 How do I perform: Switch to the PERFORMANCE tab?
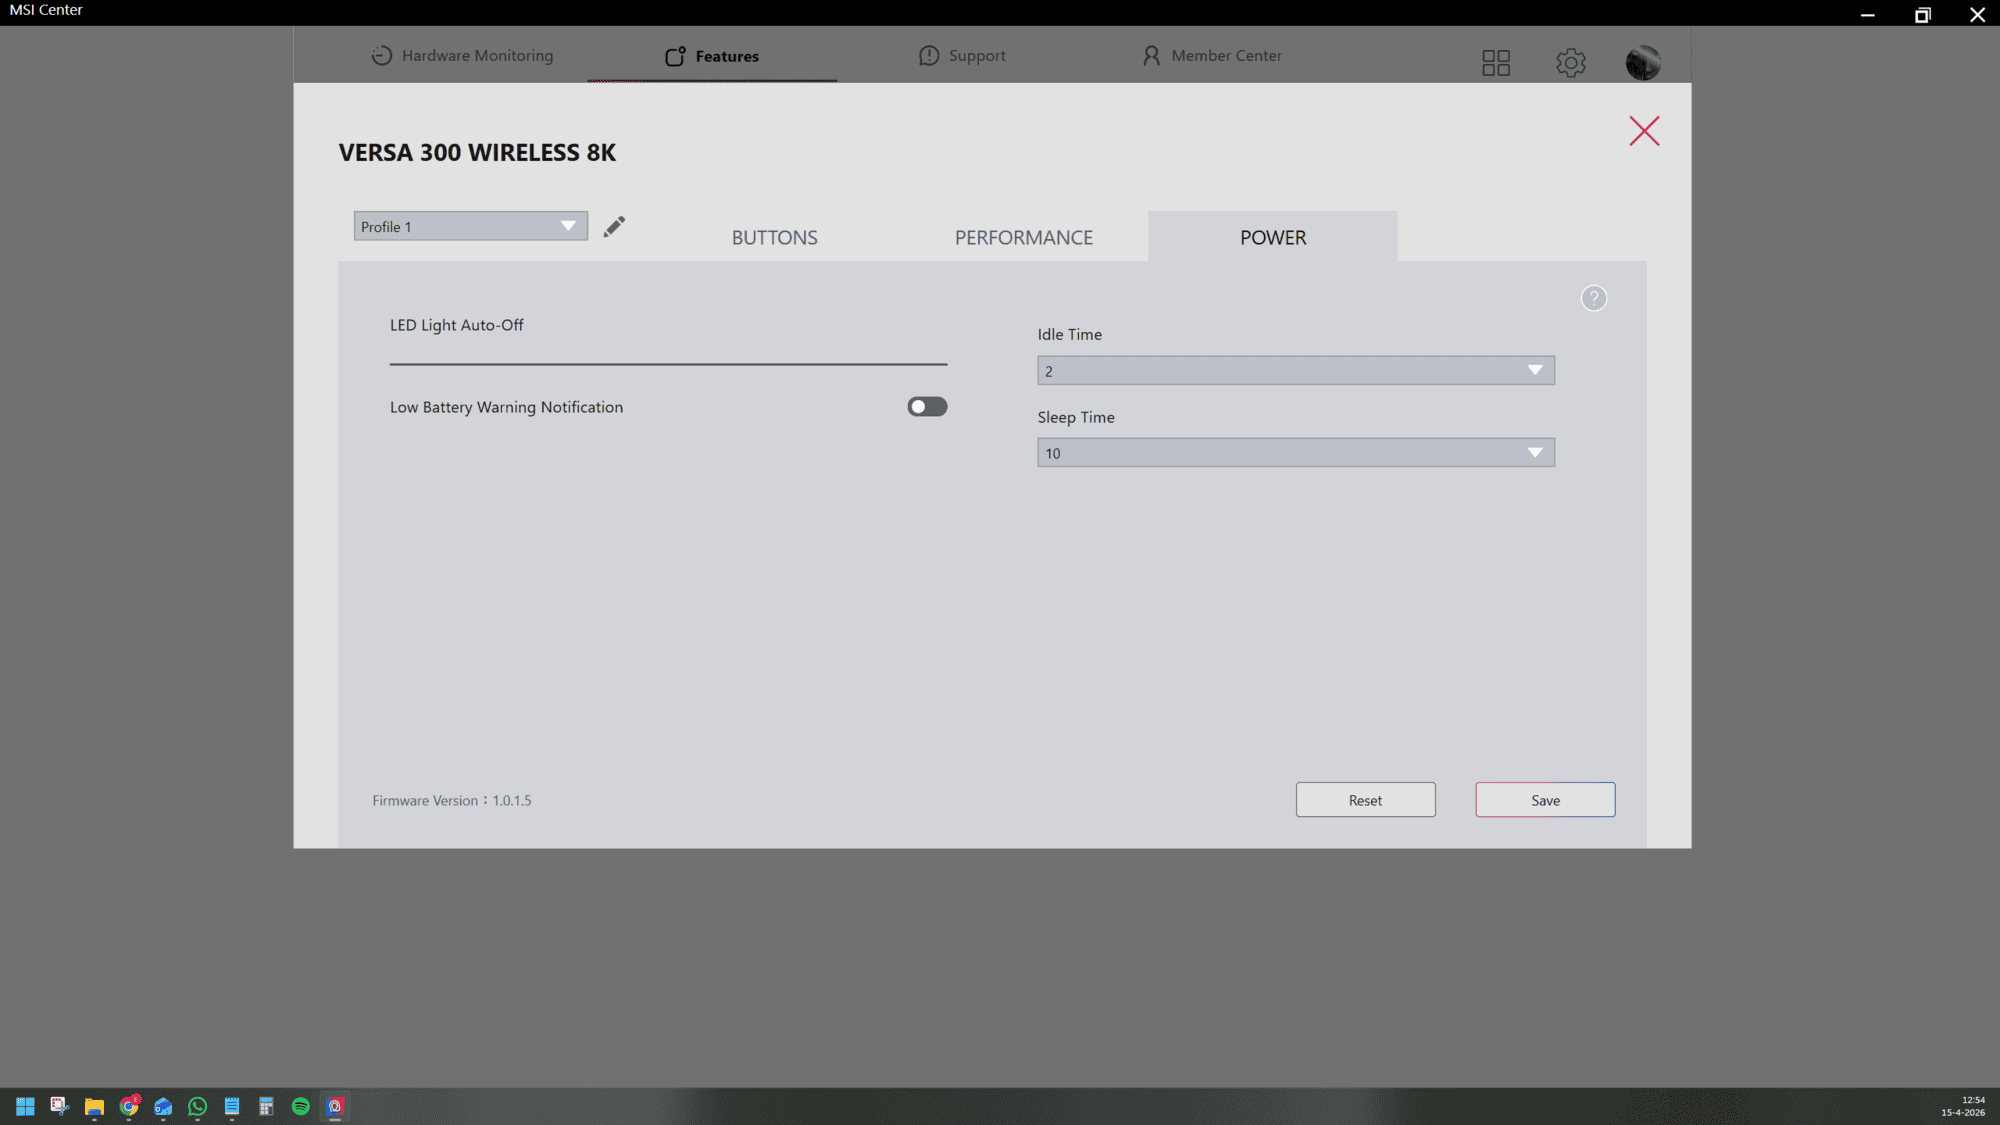point(1023,238)
